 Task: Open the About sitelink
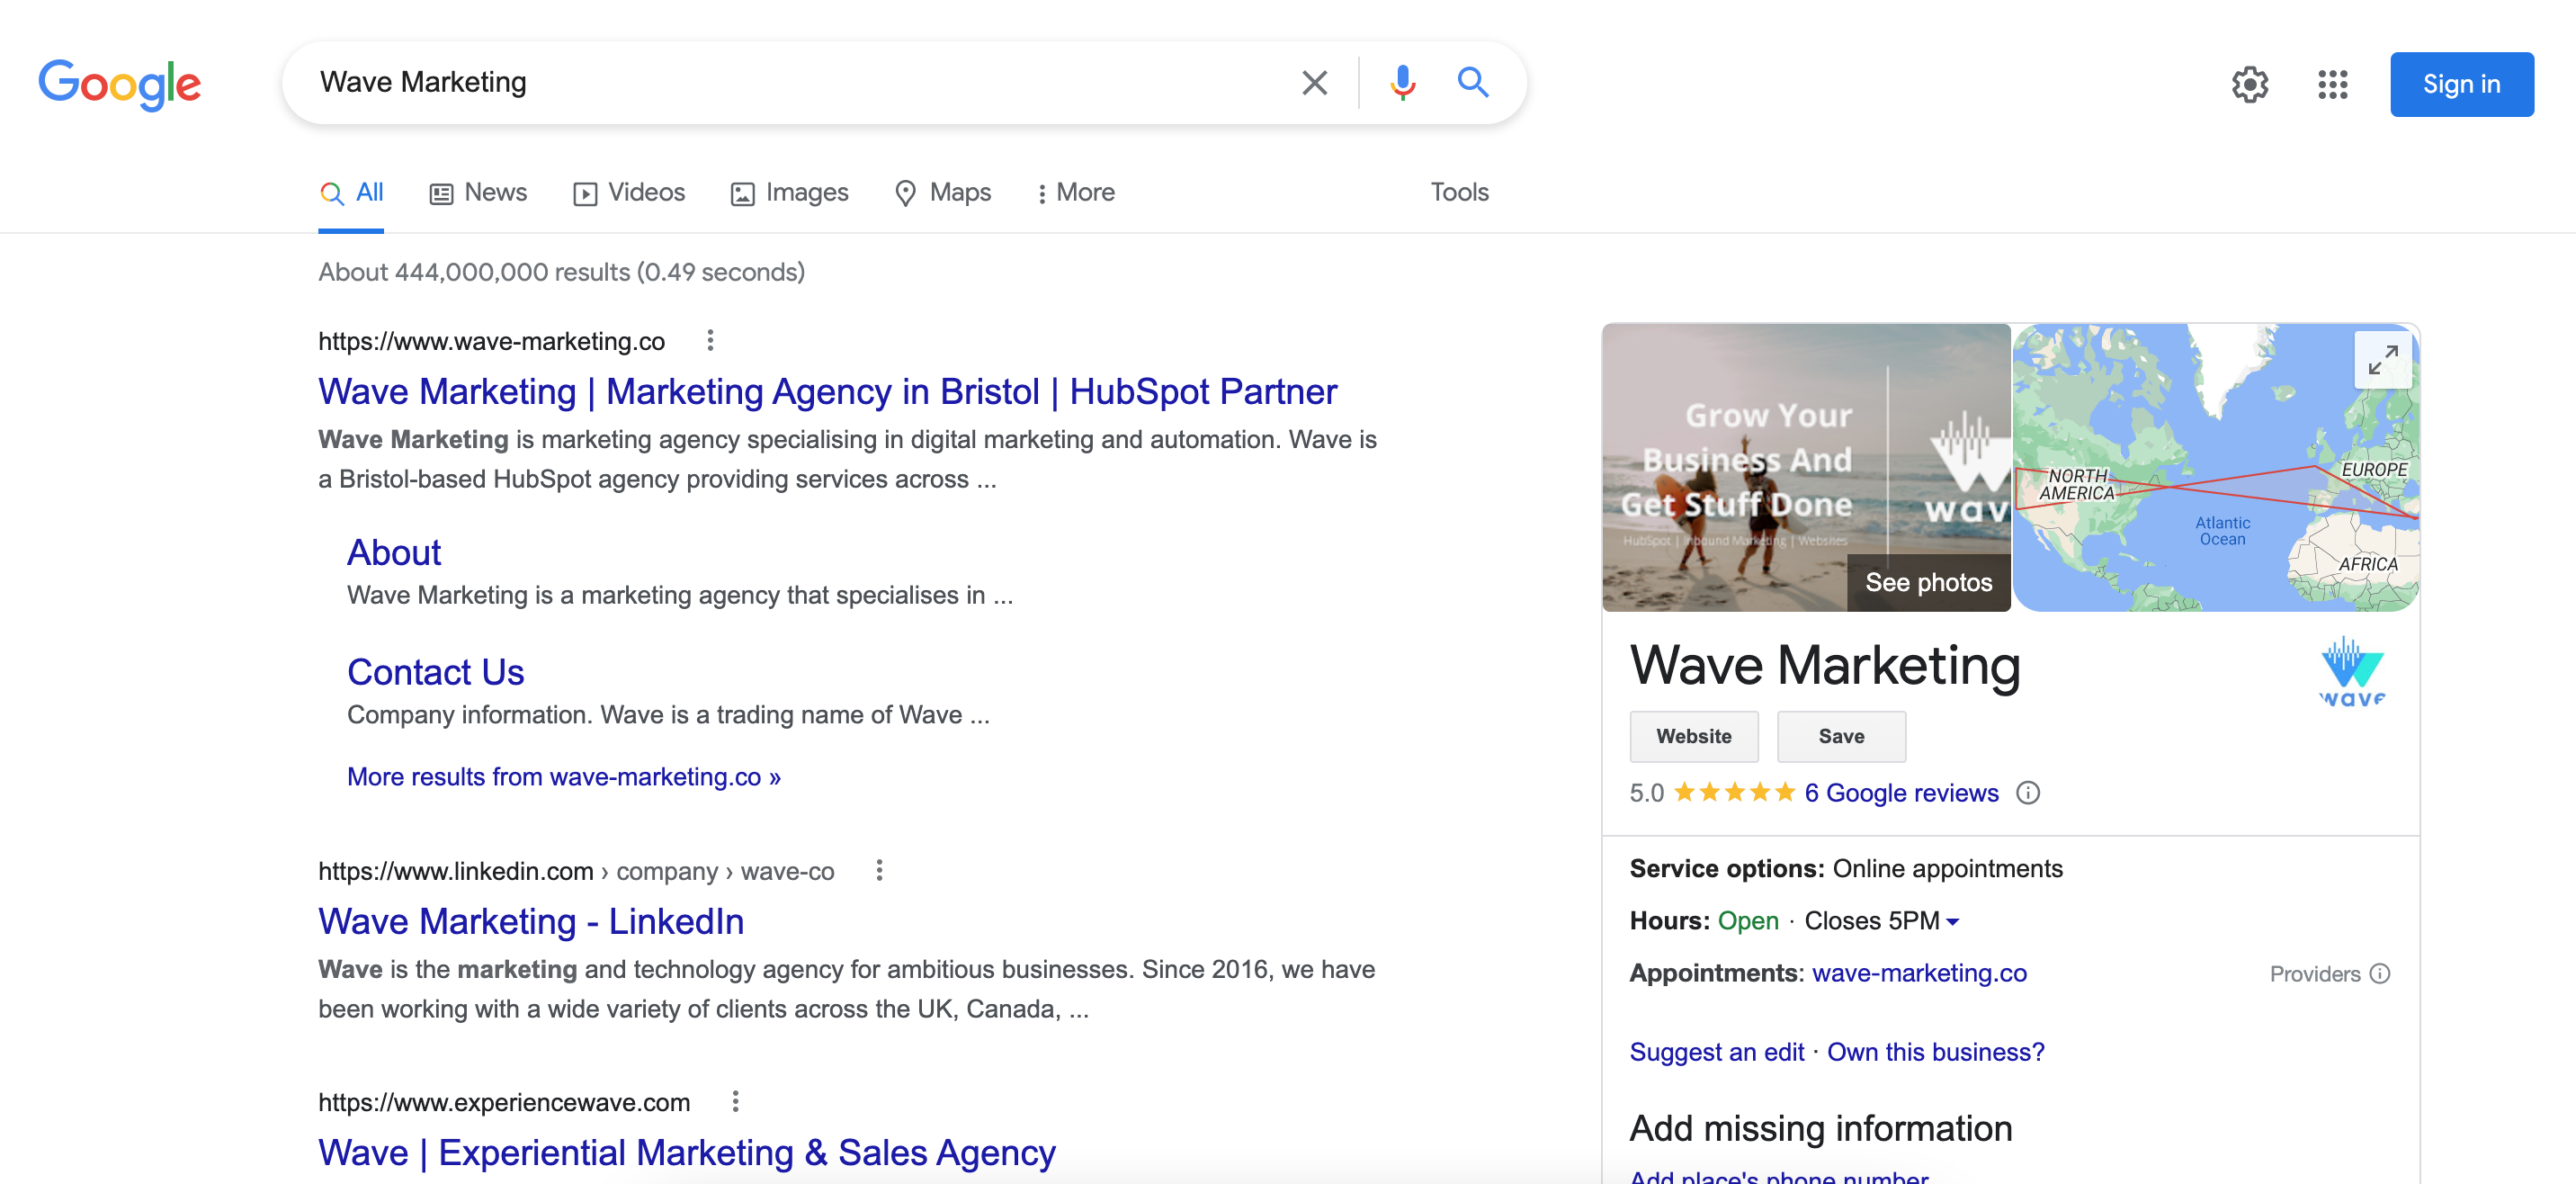[394, 552]
